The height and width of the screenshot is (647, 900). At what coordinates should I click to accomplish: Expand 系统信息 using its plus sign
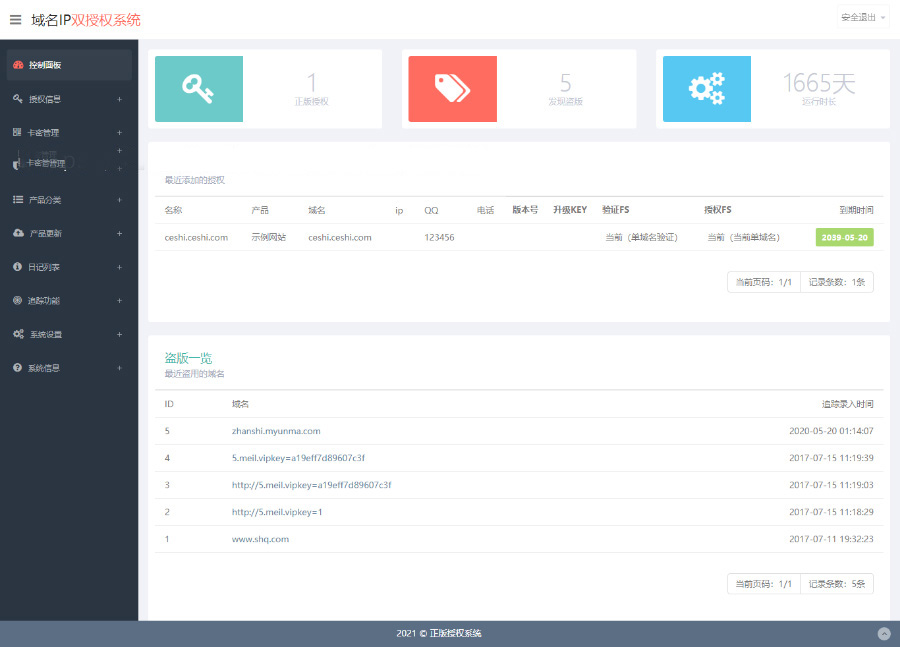tap(119, 368)
